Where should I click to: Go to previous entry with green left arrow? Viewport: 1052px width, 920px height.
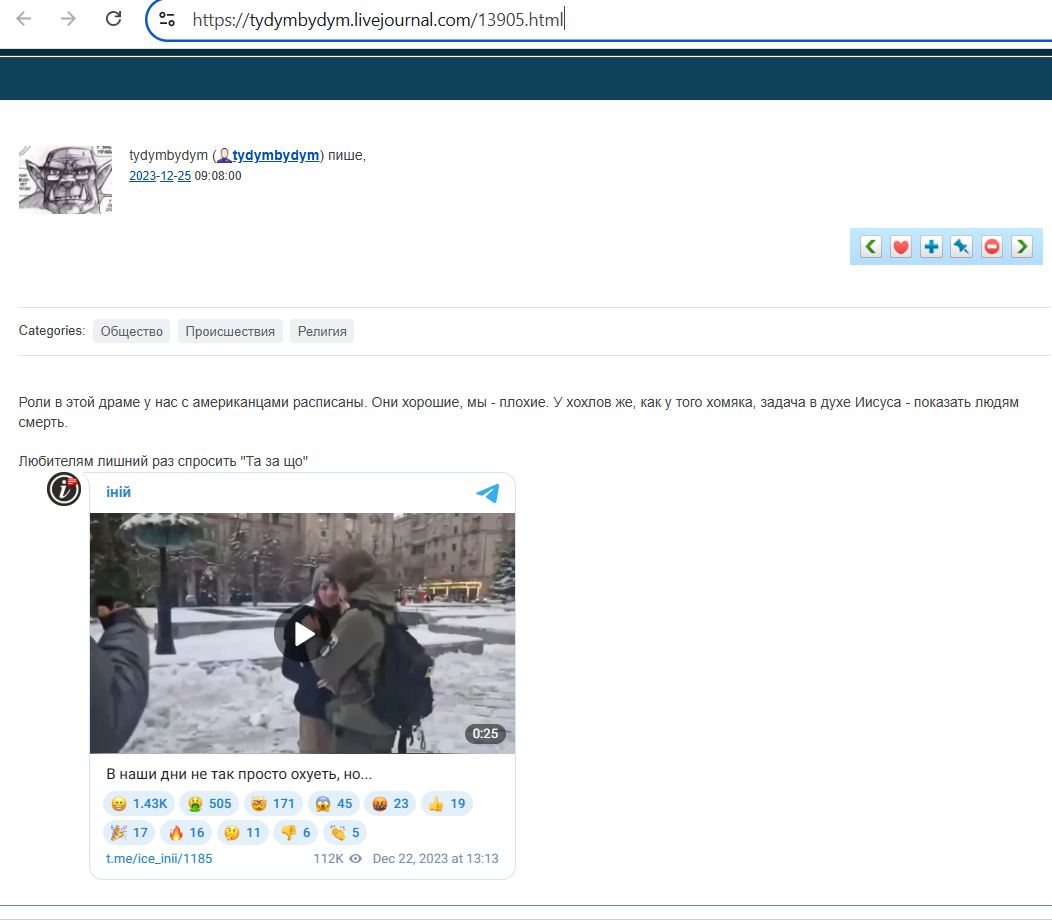click(x=871, y=247)
